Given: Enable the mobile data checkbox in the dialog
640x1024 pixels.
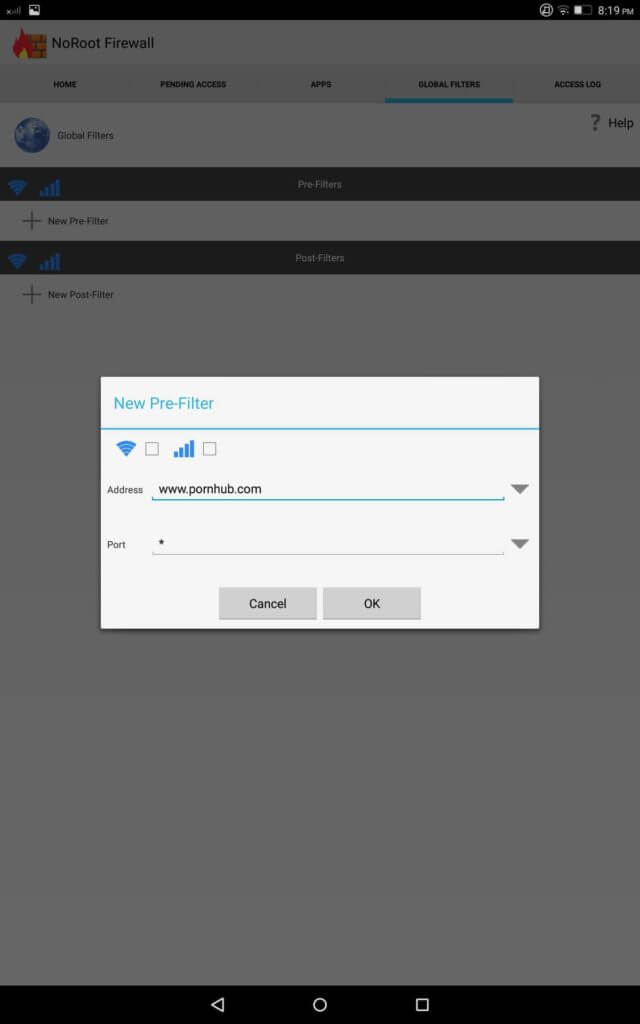Looking at the screenshot, I should coord(209,449).
